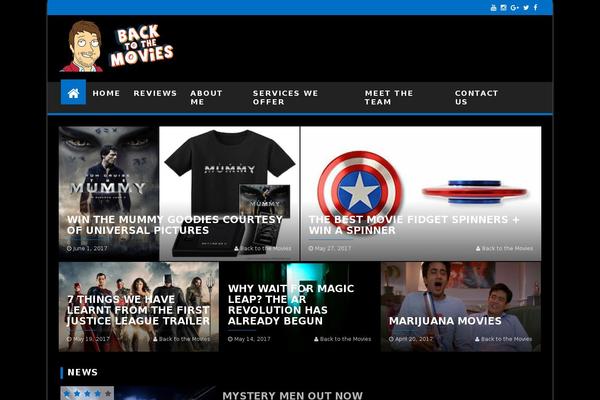
Task: Open Services We Offer menu item
Action: [285, 97]
